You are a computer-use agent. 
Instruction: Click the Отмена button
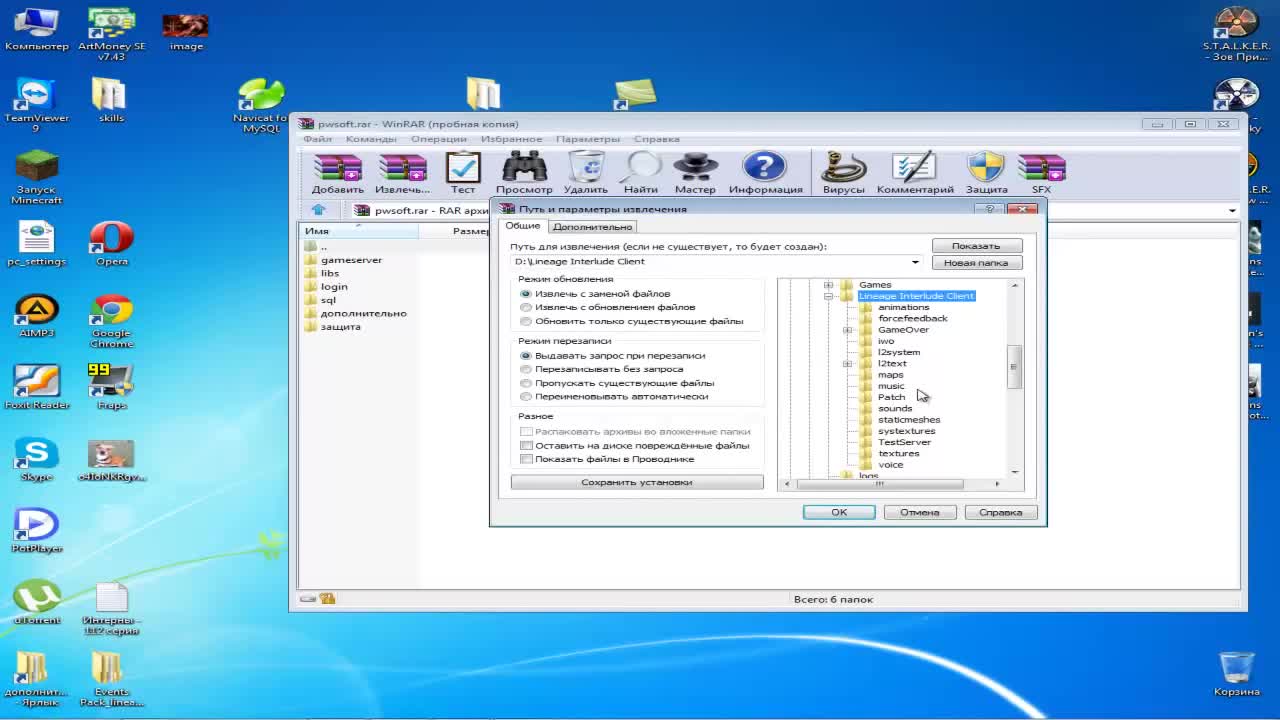919,512
